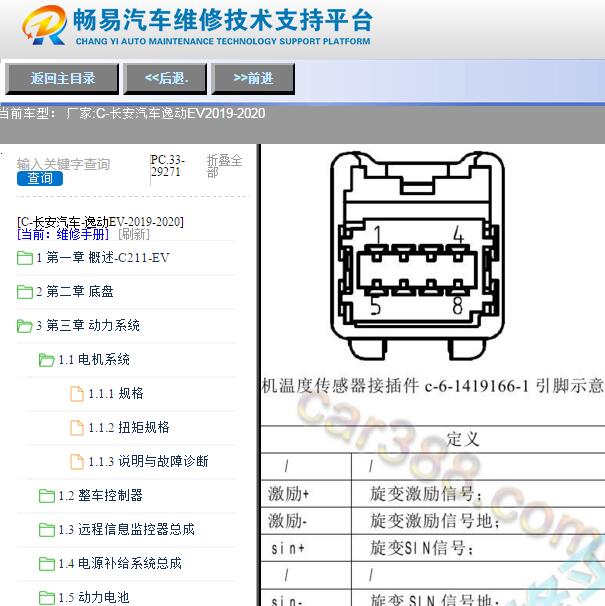Image resolution: width=605 pixels, height=606 pixels.
Task: Open folder icon for 1.5 动力电池
Action: tap(46, 597)
